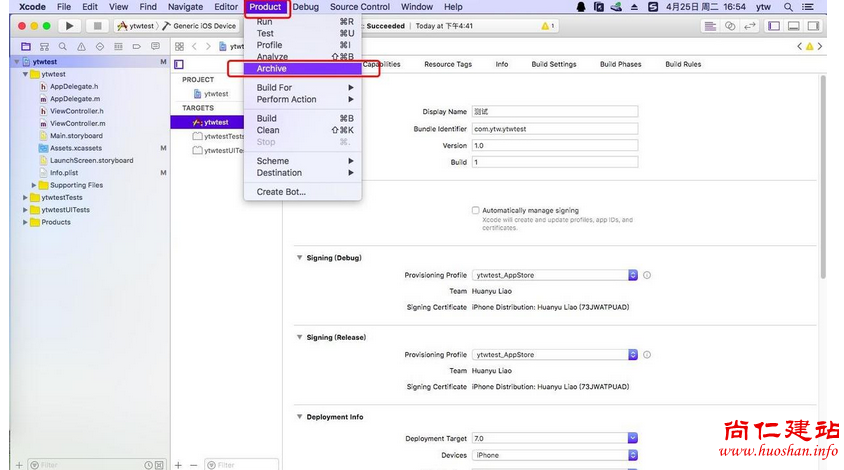Collapse the Signing (Release) section

point(300,338)
